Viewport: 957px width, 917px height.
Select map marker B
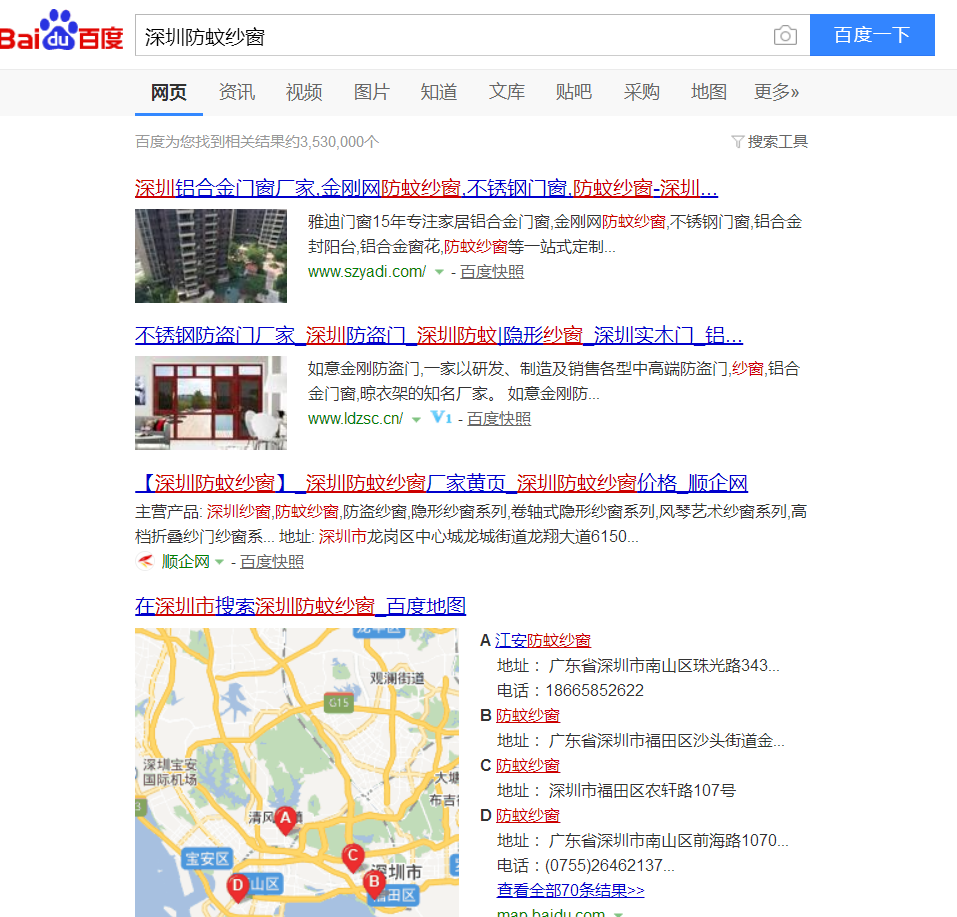coord(374,883)
